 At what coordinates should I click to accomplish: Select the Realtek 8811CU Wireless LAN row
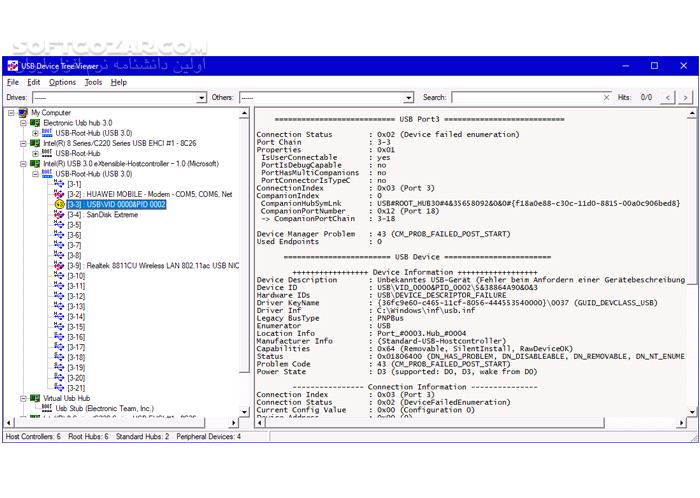pos(153,266)
